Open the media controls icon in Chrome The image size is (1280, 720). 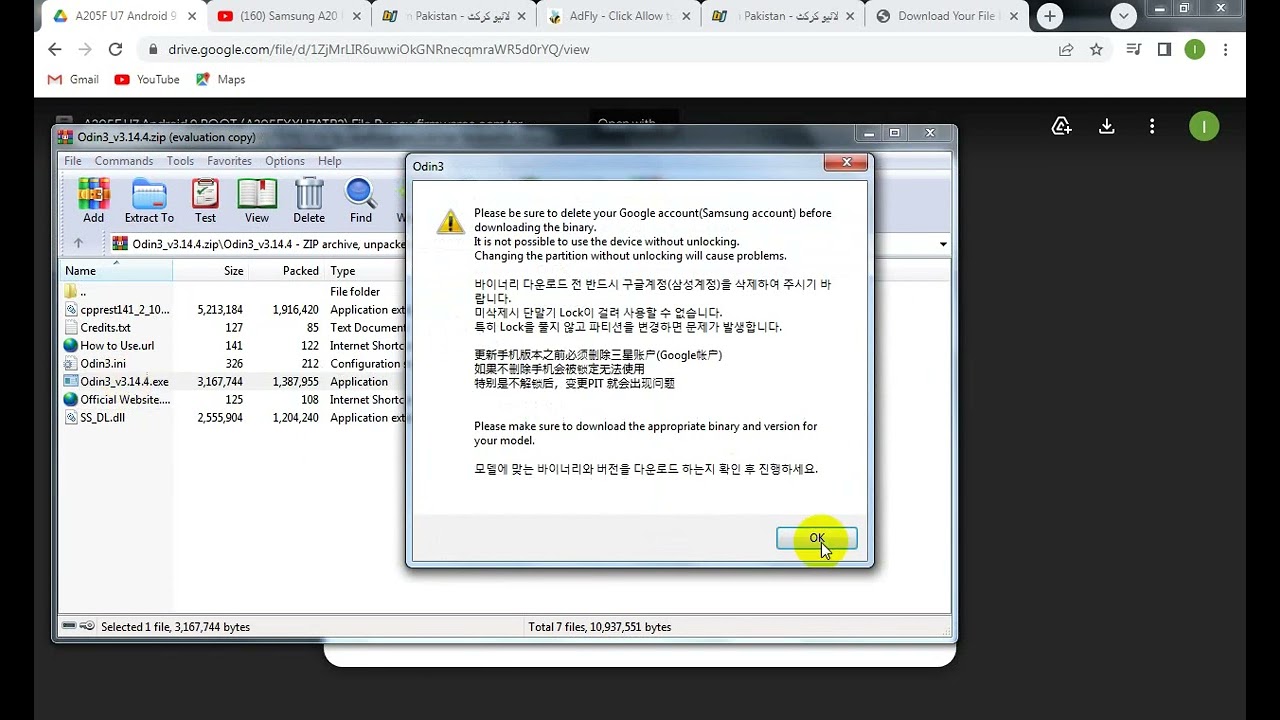[1133, 49]
